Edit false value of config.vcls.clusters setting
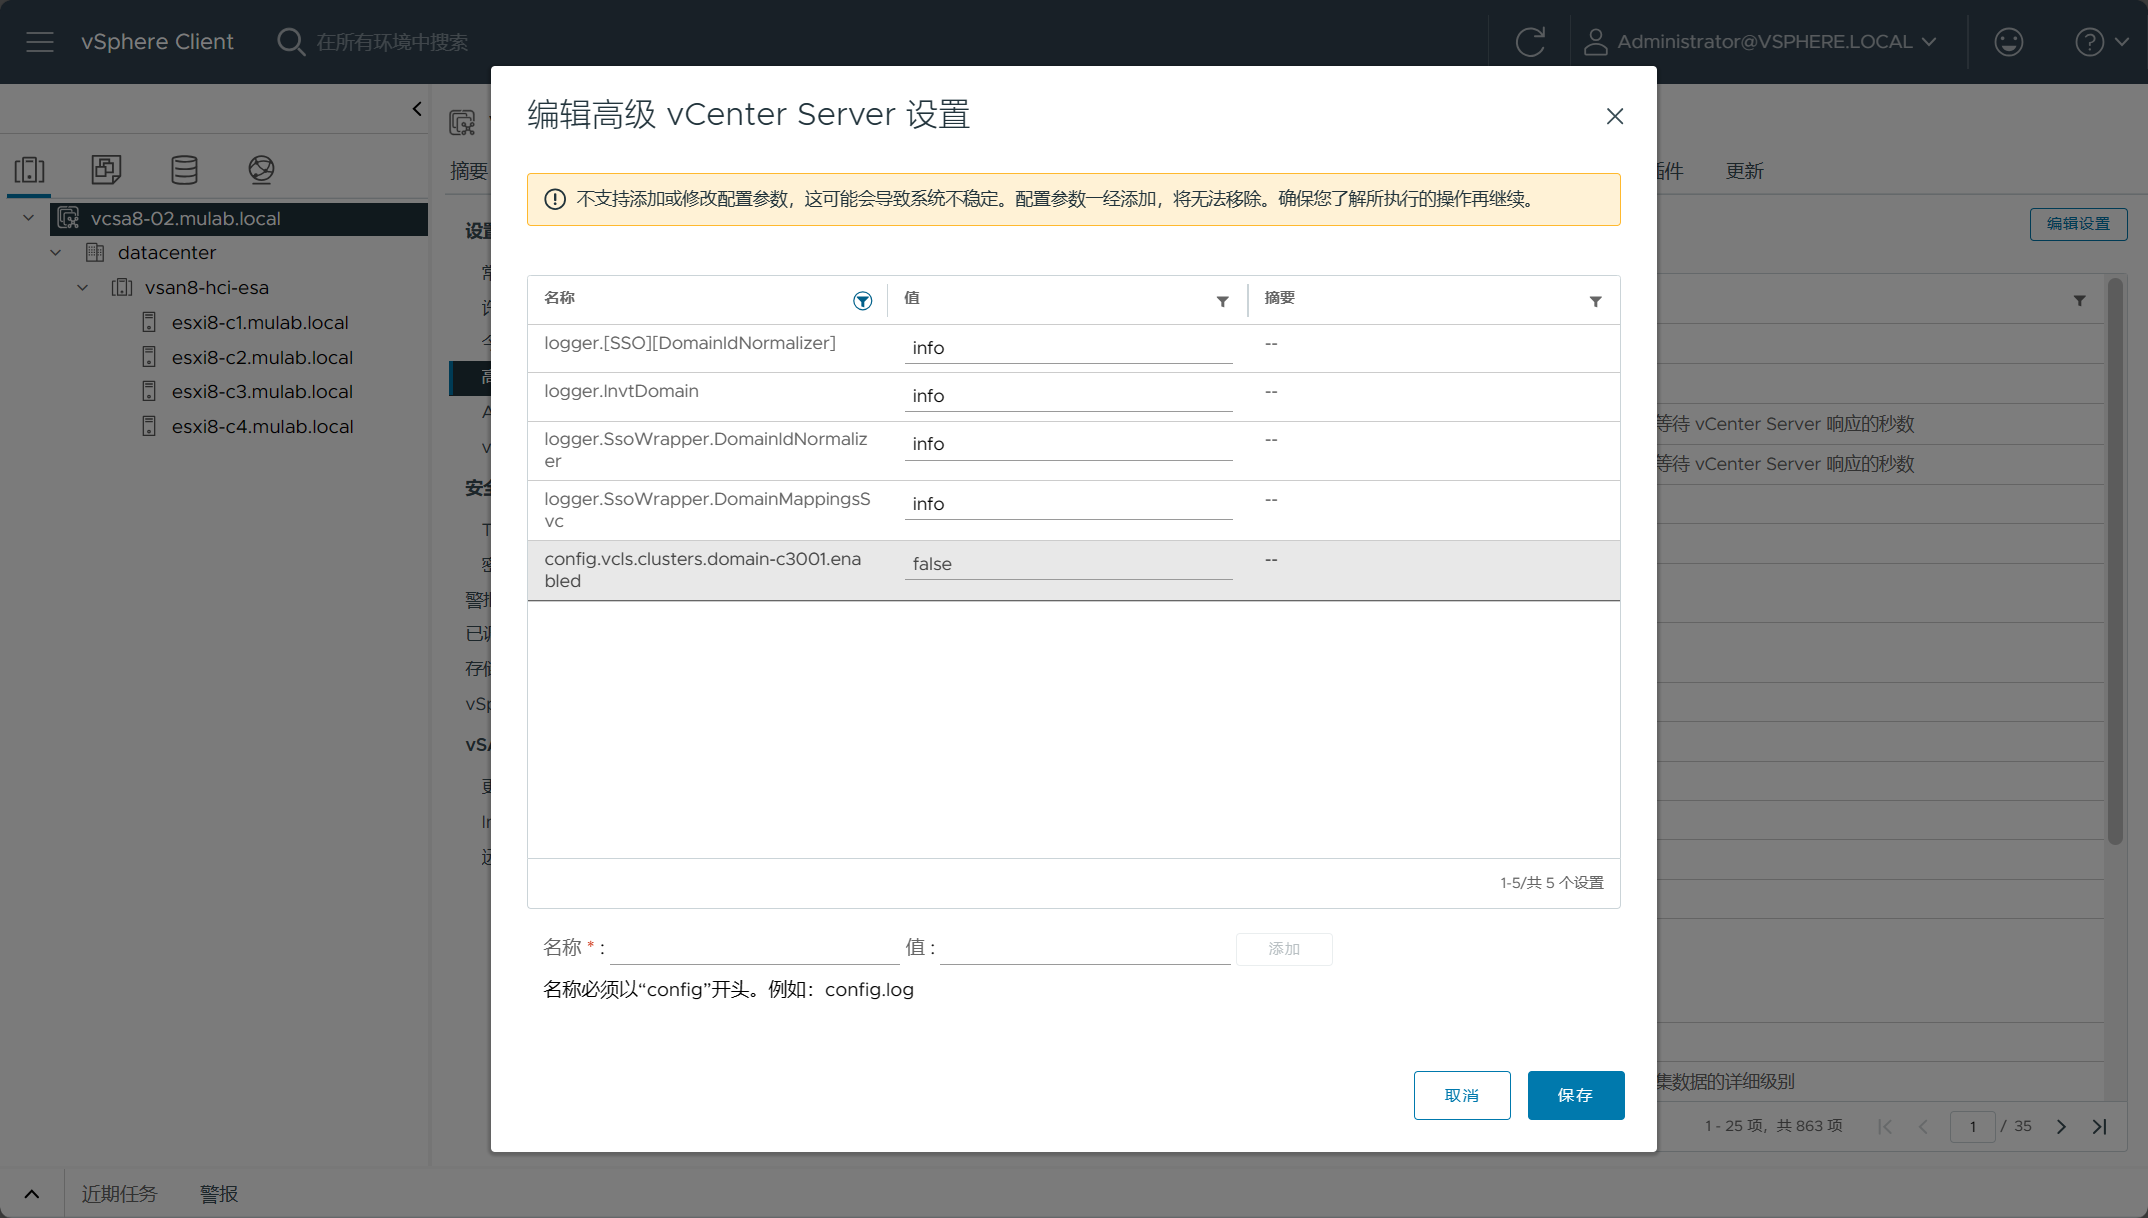 [1068, 564]
